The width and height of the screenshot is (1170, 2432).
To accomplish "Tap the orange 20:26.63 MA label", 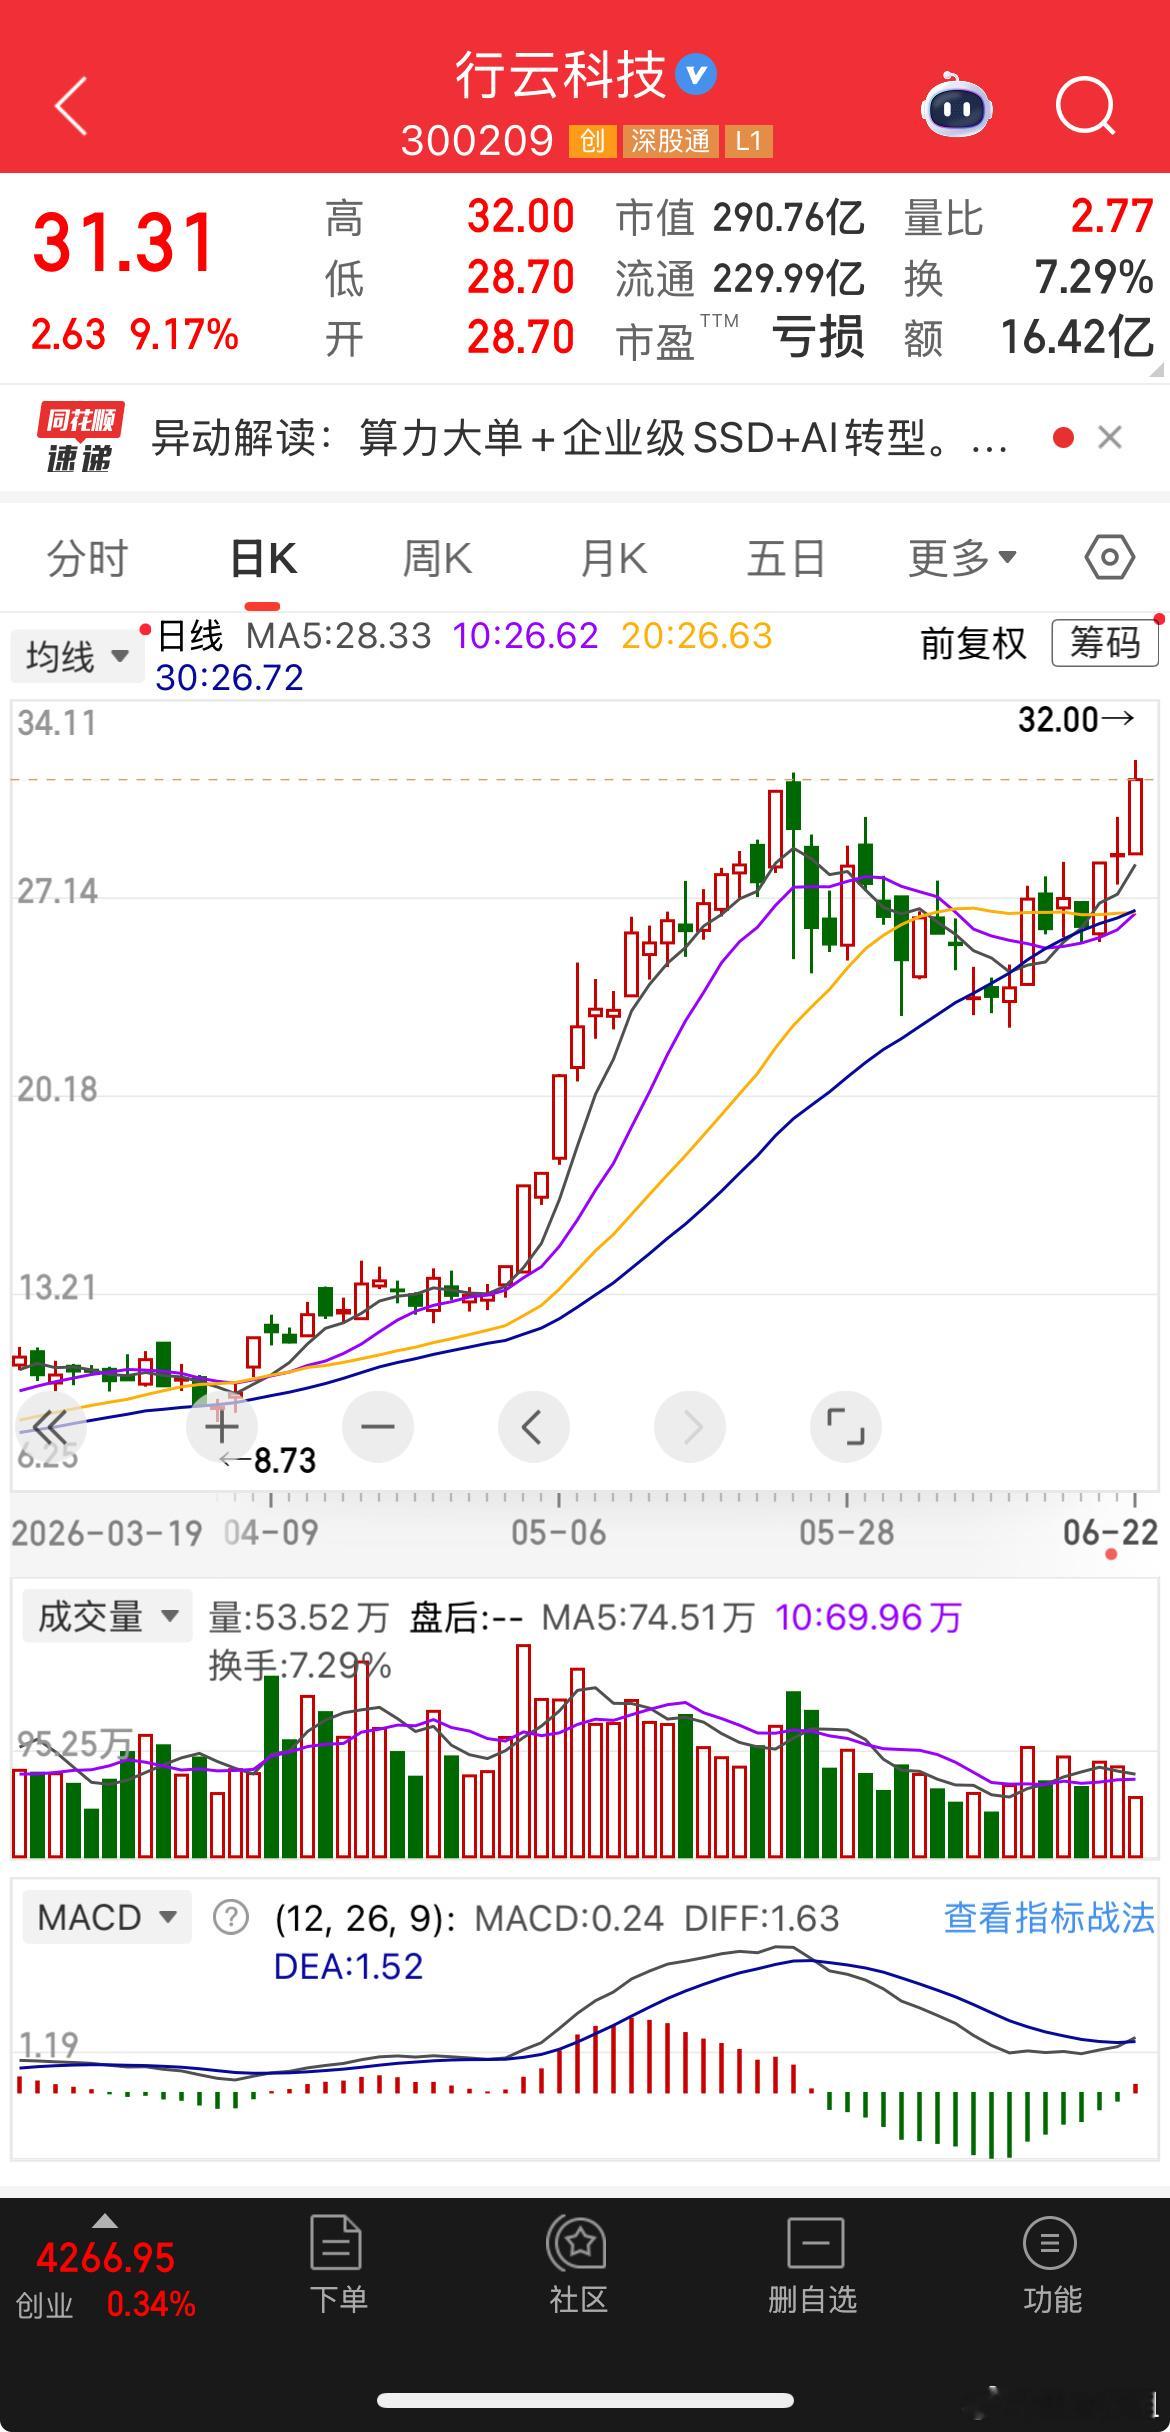I will pos(697,636).
